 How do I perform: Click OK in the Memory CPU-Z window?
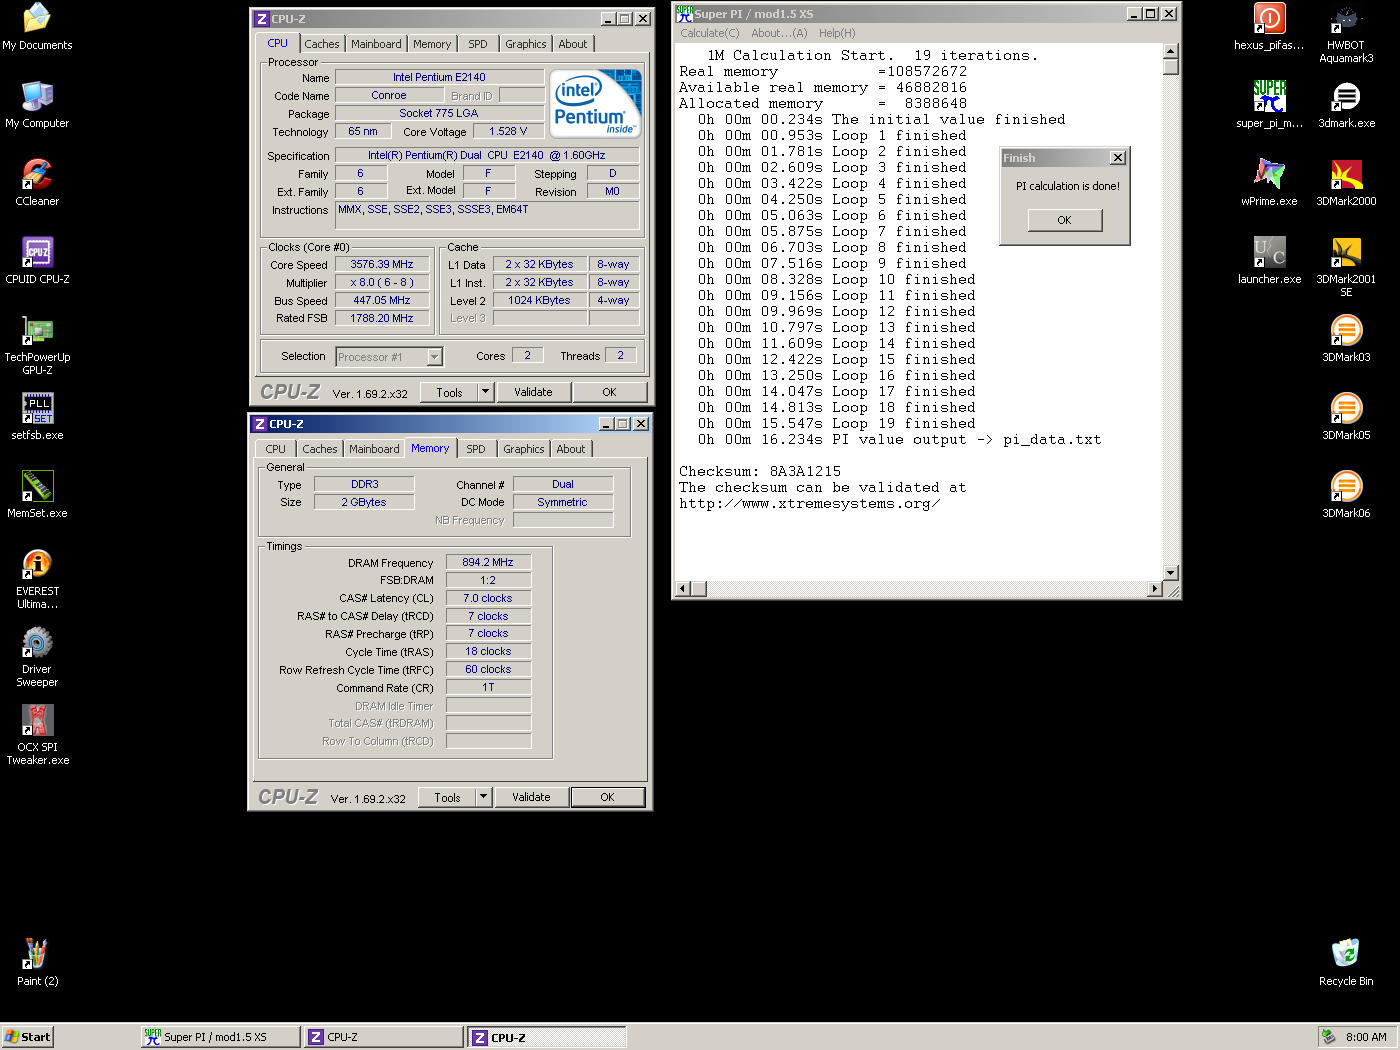607,797
